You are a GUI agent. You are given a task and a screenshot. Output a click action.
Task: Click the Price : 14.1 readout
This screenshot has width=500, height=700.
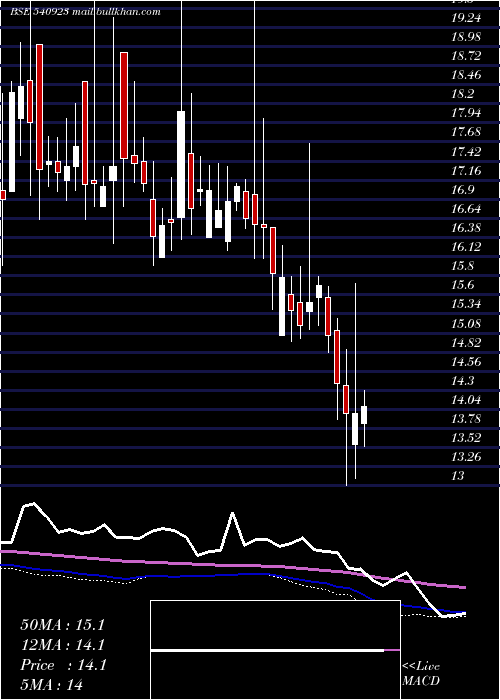(x=63, y=665)
